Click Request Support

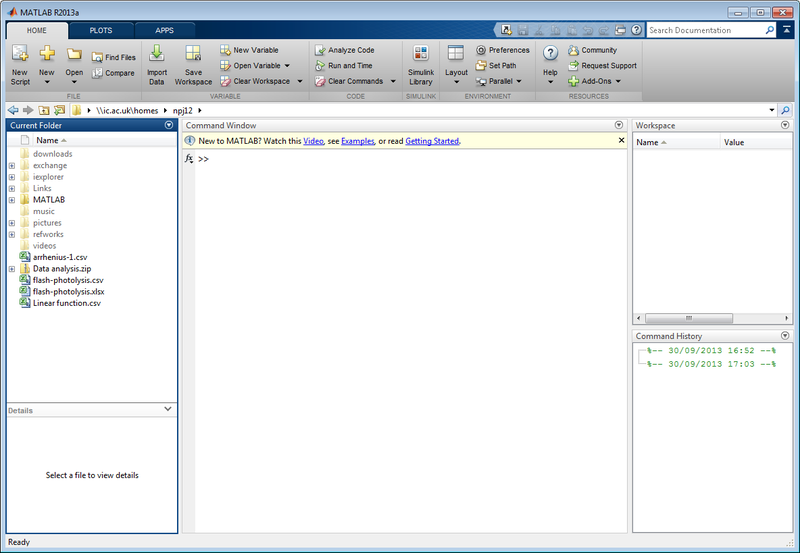(x=603, y=65)
